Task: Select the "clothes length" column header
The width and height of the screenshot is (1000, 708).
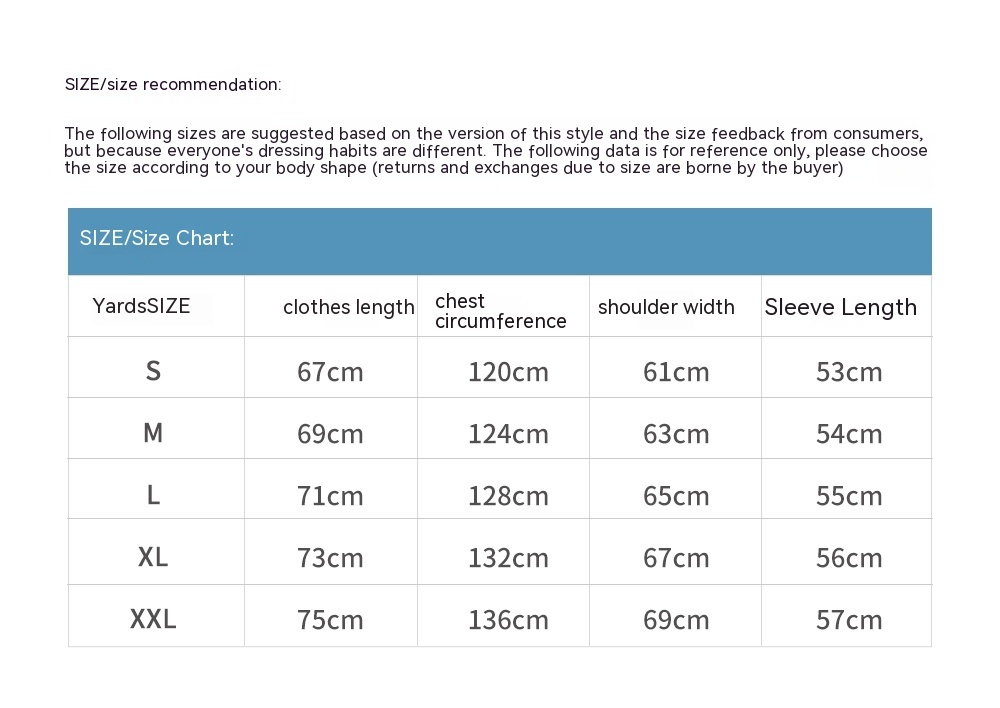Action: [x=348, y=307]
